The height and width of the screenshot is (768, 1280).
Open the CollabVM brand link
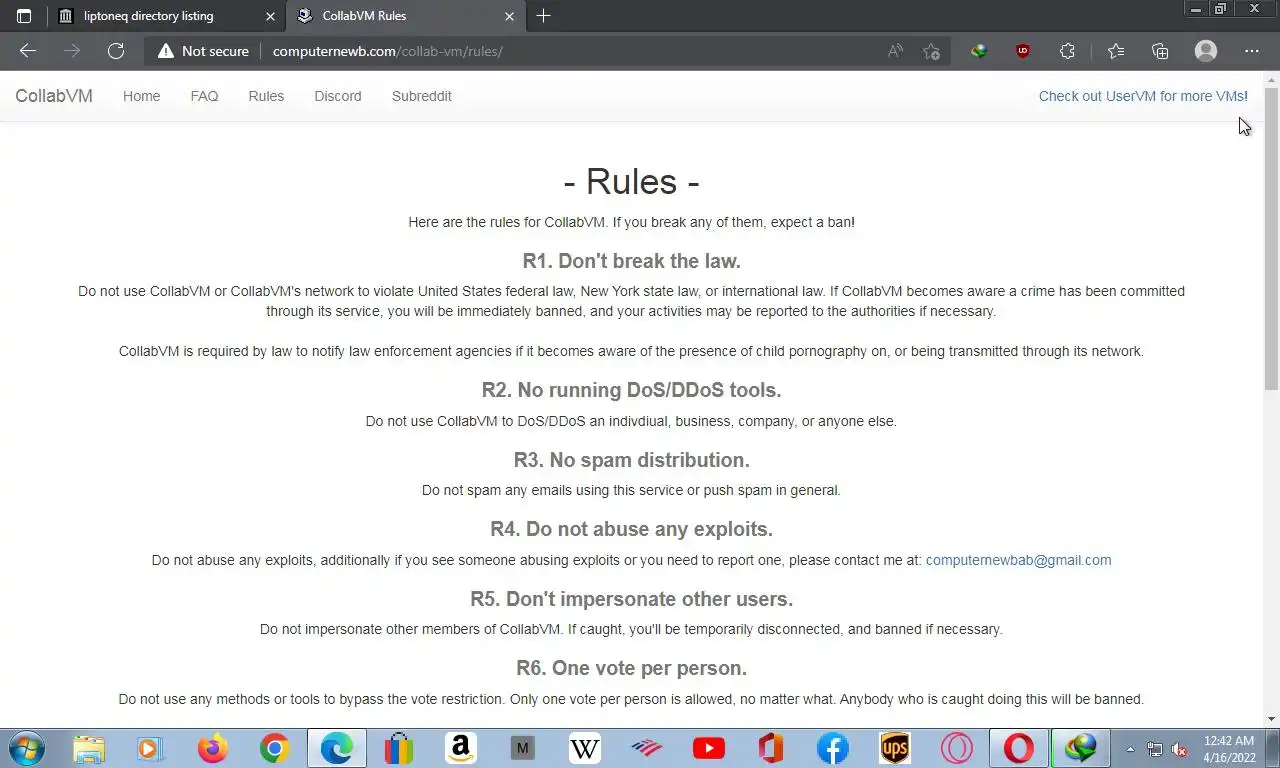(54, 96)
